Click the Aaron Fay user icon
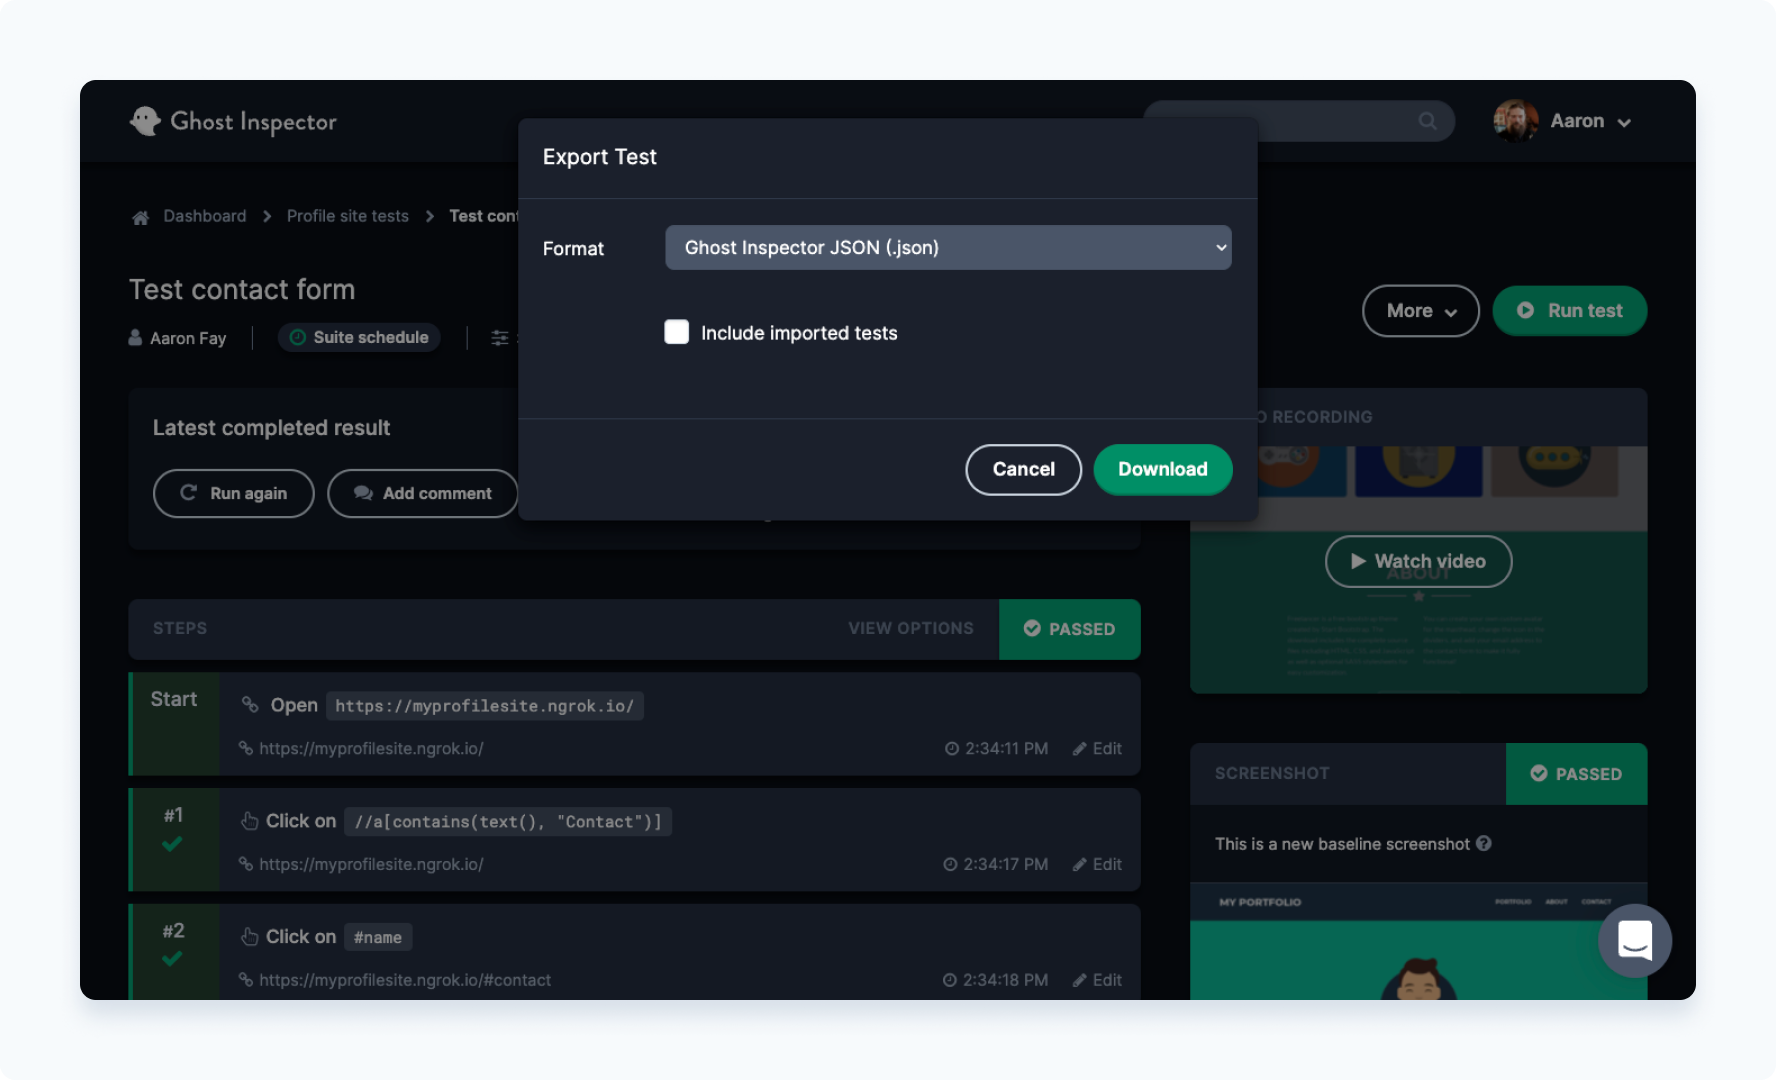Viewport: 1776px width, 1080px height. coord(135,338)
